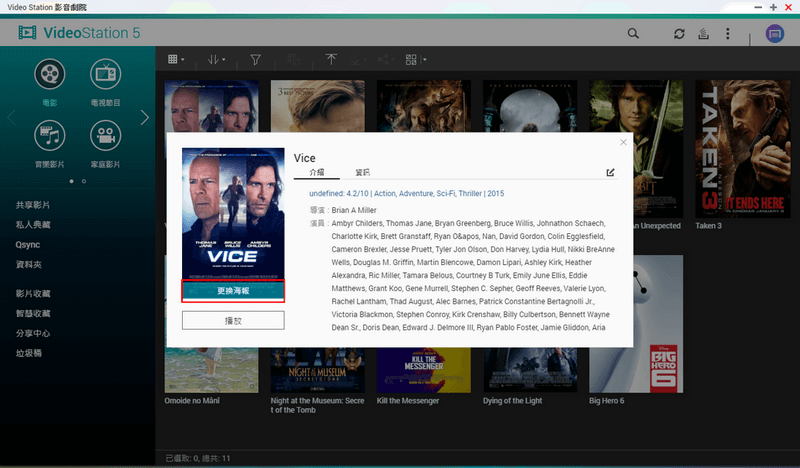The height and width of the screenshot is (468, 800).
Task: Select the music videos icon
Action: tap(49, 135)
